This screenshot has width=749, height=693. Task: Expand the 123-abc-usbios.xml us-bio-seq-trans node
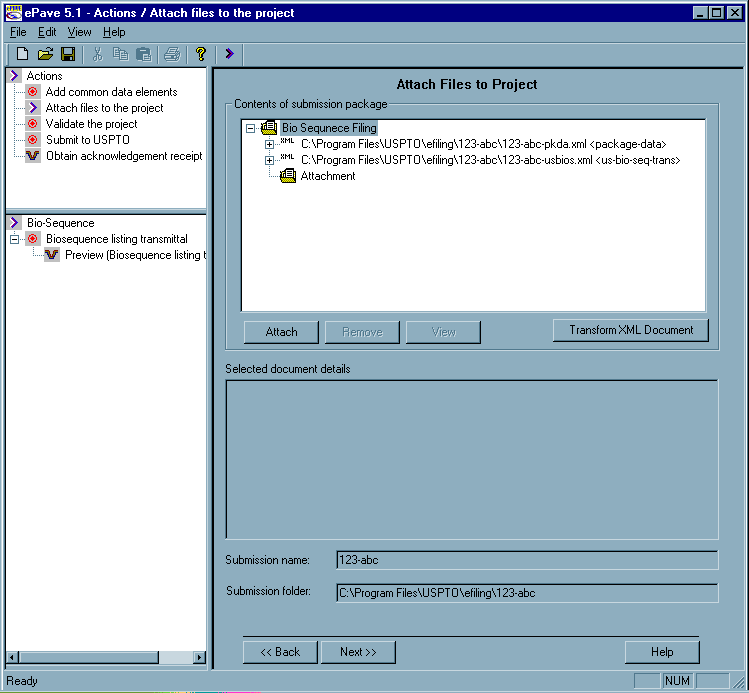coord(269,160)
